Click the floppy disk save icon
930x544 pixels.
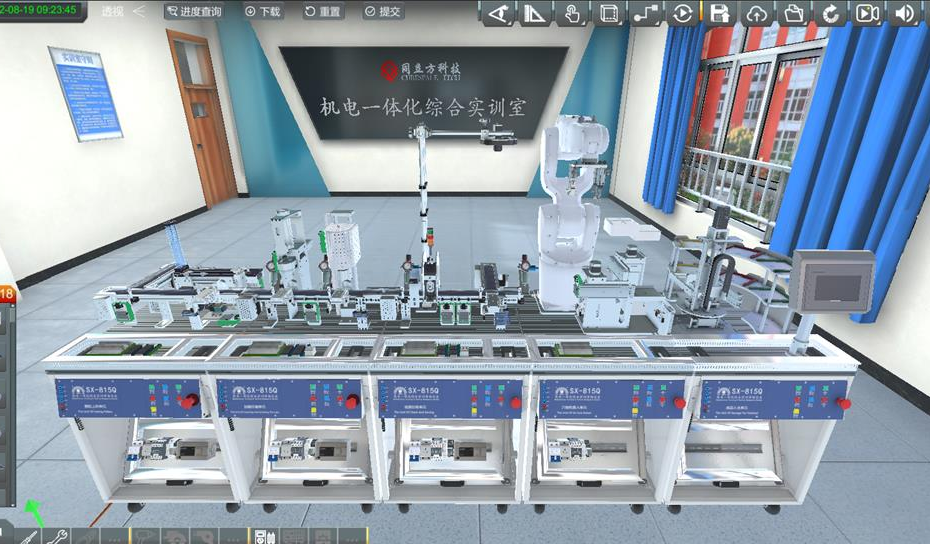click(x=719, y=13)
